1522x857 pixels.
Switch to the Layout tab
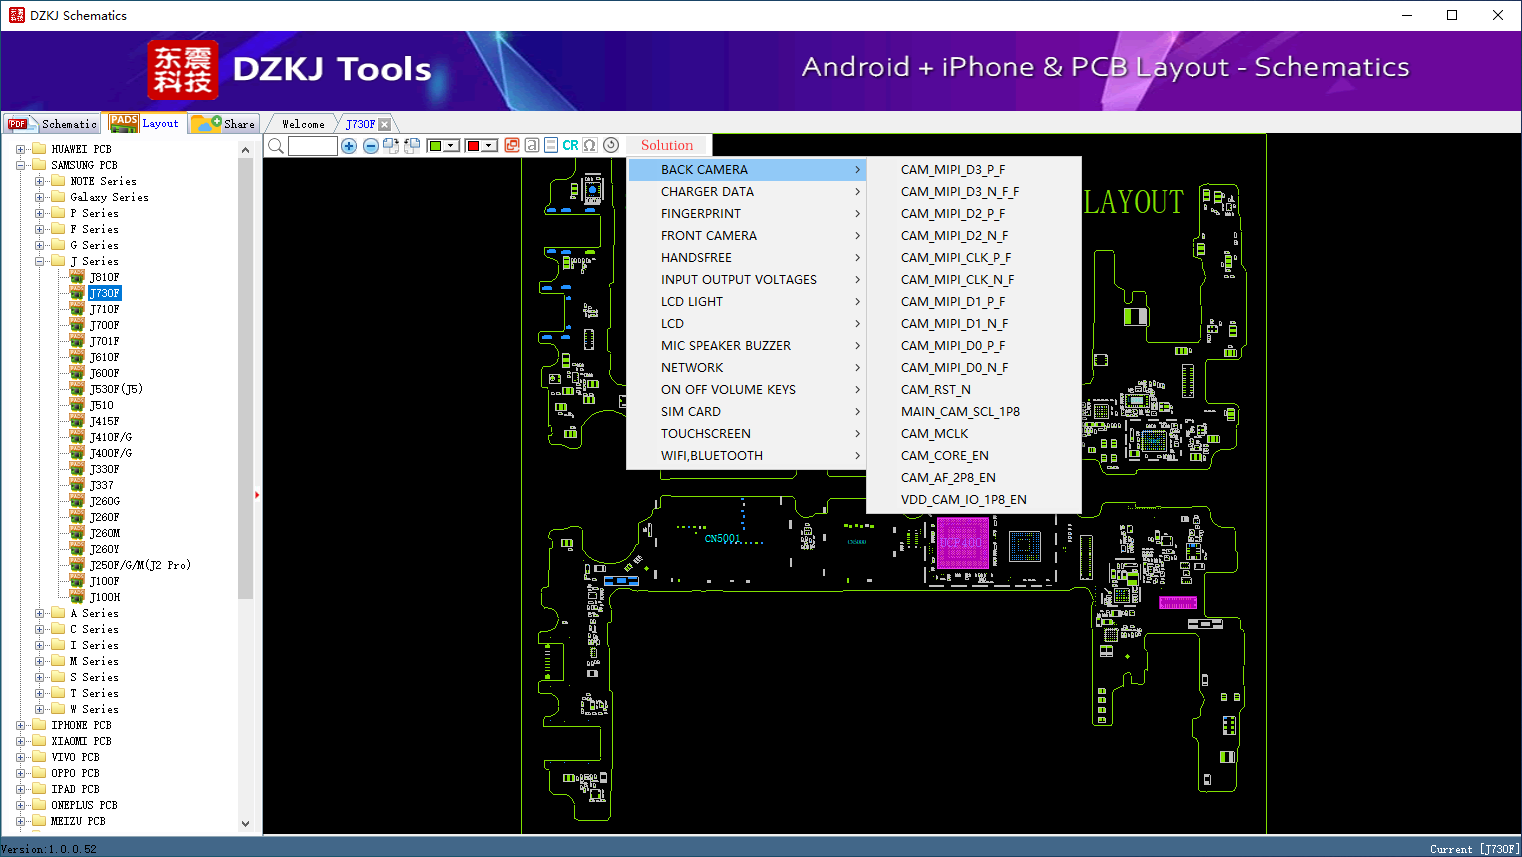click(144, 123)
